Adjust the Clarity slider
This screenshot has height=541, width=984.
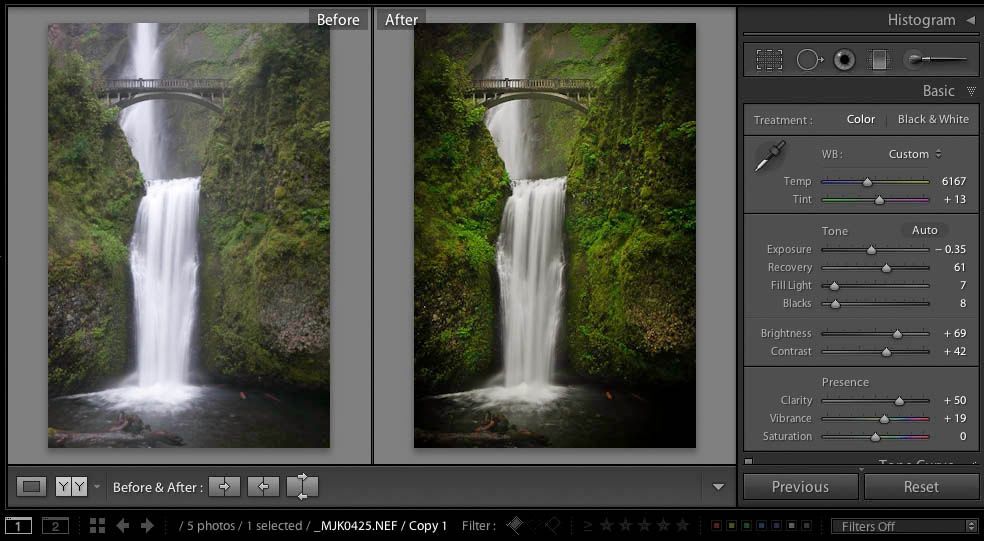pyautogui.click(x=899, y=400)
